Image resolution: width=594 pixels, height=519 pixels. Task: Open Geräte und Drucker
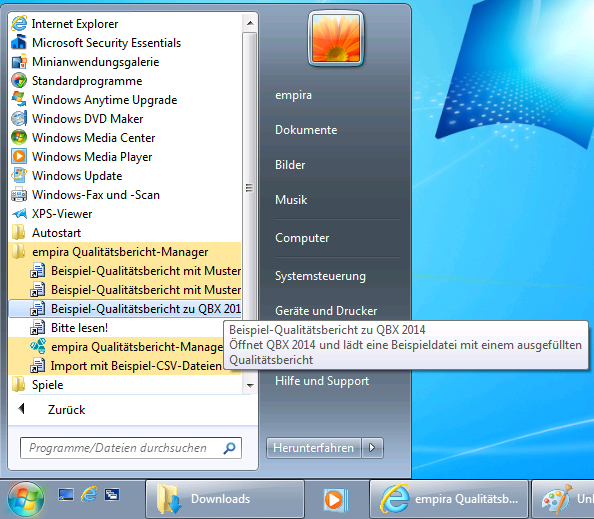[326, 311]
